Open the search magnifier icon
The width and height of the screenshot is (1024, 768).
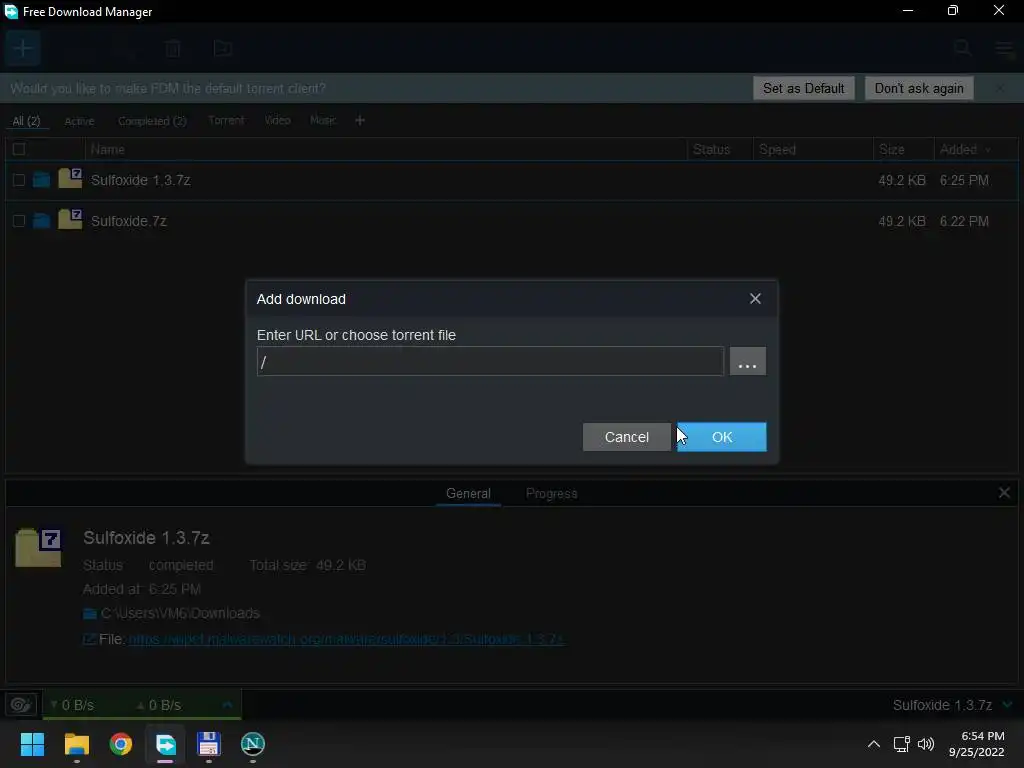click(x=961, y=48)
